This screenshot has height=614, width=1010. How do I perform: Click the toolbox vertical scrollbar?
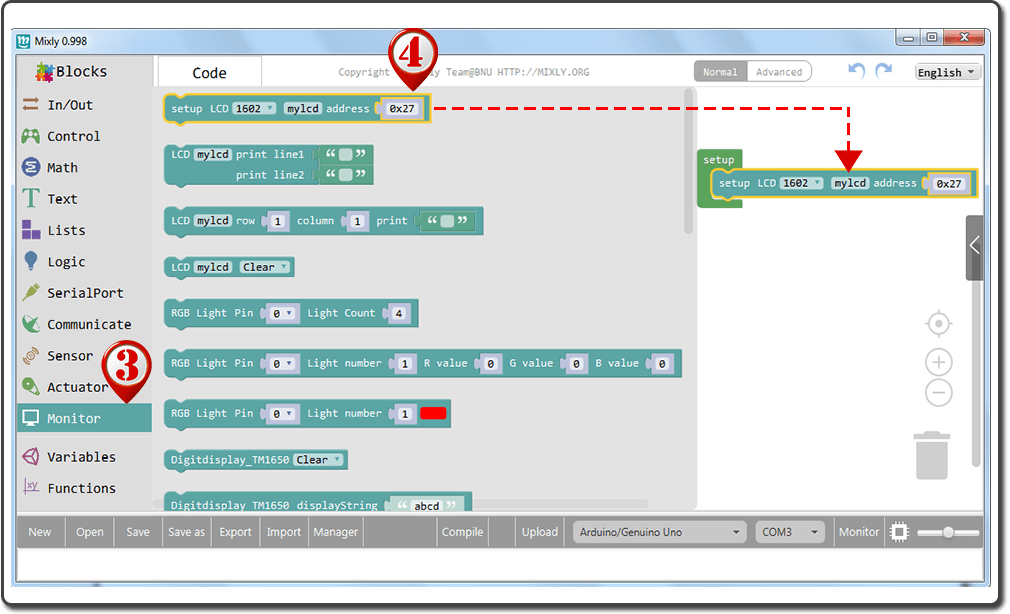[688, 161]
